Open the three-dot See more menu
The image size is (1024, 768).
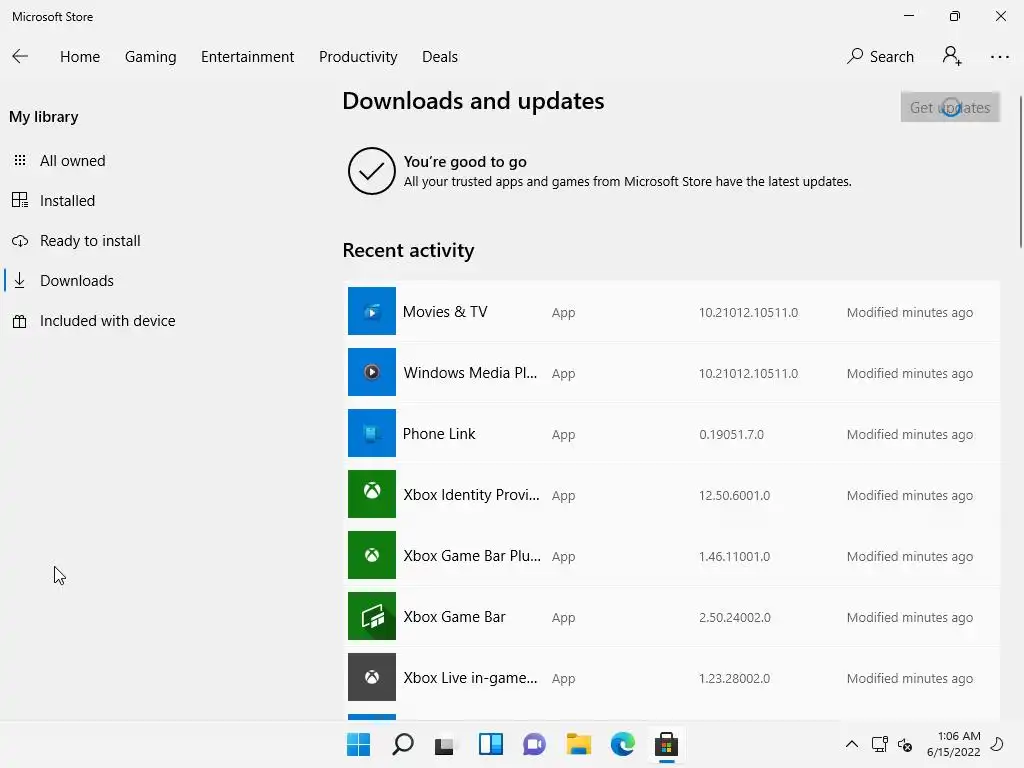[x=999, y=57]
